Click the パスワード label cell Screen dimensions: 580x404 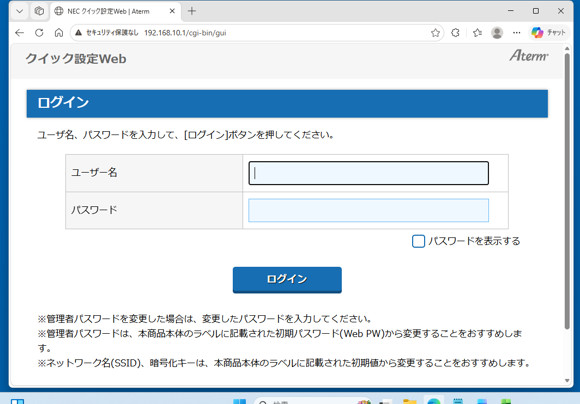154,210
